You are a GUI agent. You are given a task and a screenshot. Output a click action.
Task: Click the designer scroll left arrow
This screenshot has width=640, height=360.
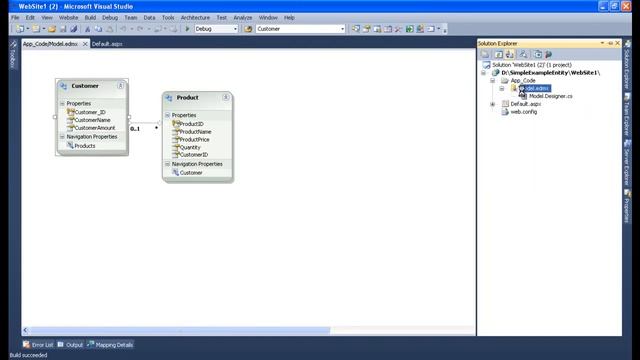pyautogui.click(x=25, y=330)
